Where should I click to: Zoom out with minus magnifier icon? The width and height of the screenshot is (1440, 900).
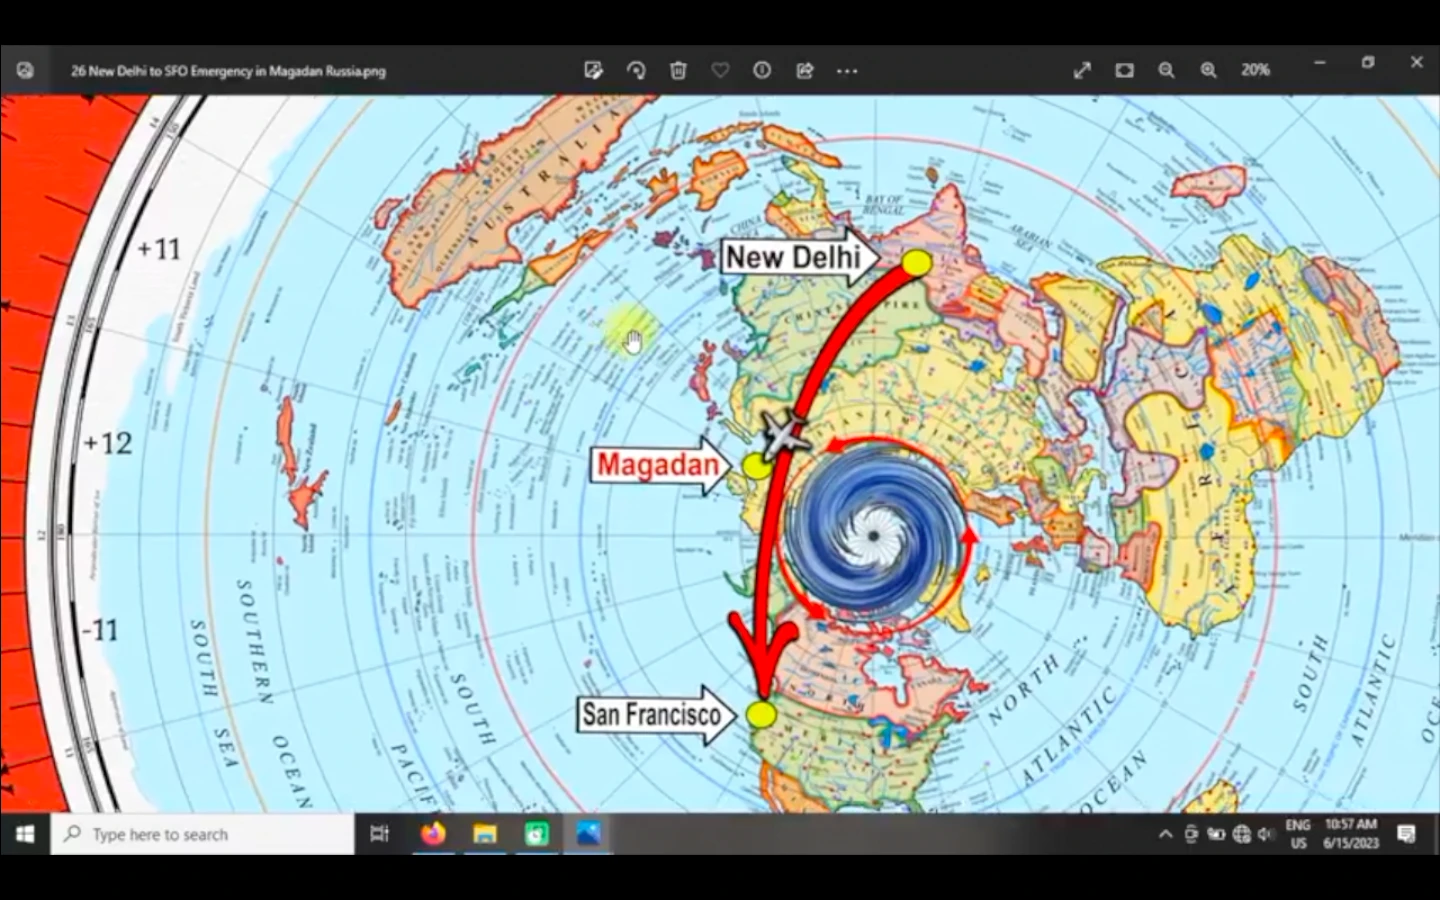(1166, 70)
